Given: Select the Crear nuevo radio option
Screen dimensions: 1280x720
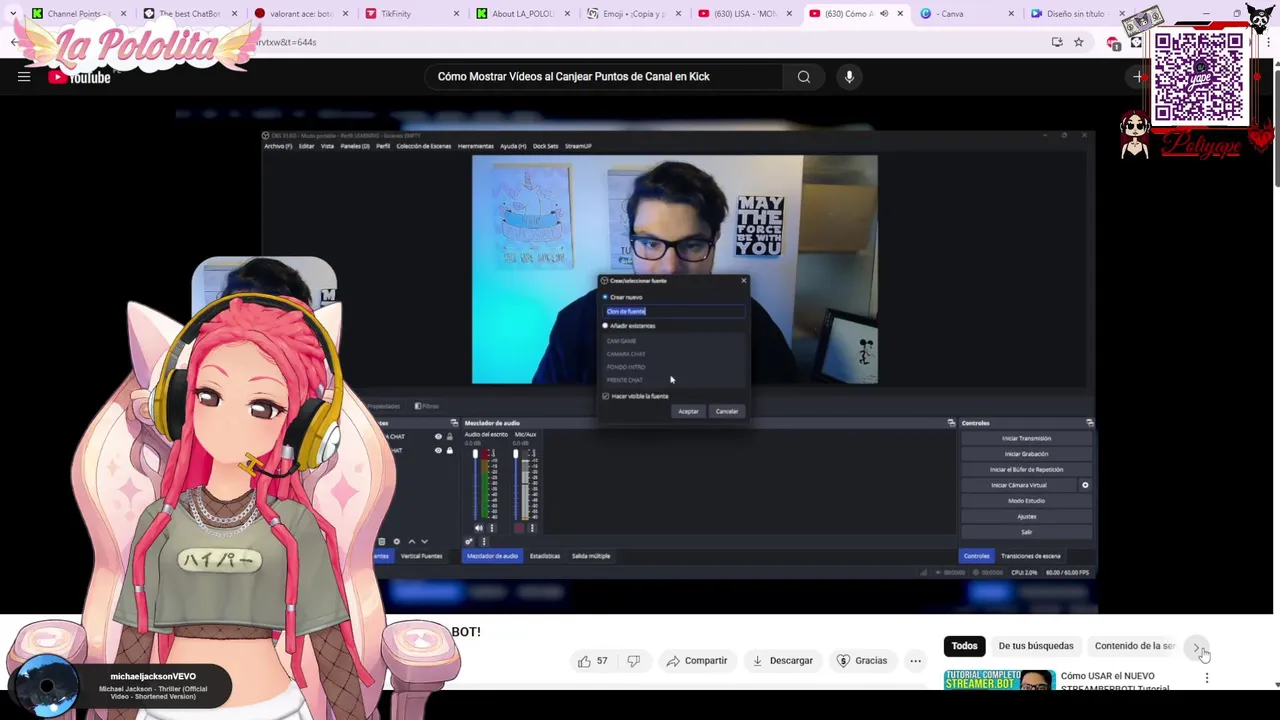Looking at the screenshot, I should (605, 297).
